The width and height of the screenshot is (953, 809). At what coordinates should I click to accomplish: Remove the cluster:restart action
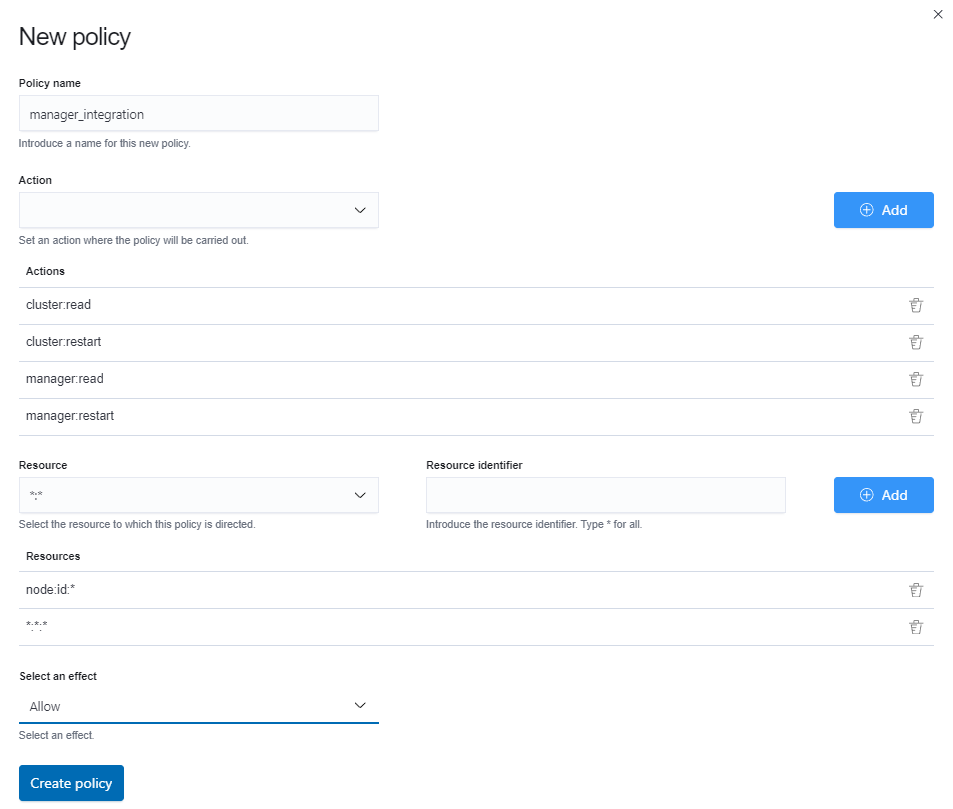(915, 342)
